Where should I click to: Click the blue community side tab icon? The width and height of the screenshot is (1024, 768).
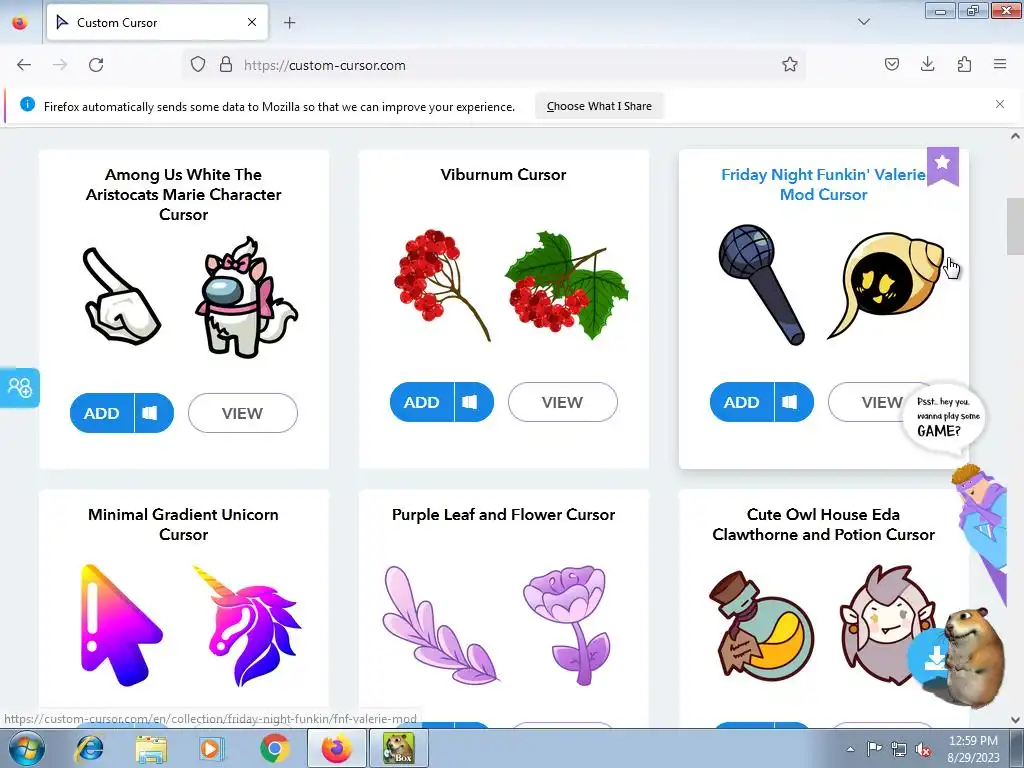[x=20, y=388]
